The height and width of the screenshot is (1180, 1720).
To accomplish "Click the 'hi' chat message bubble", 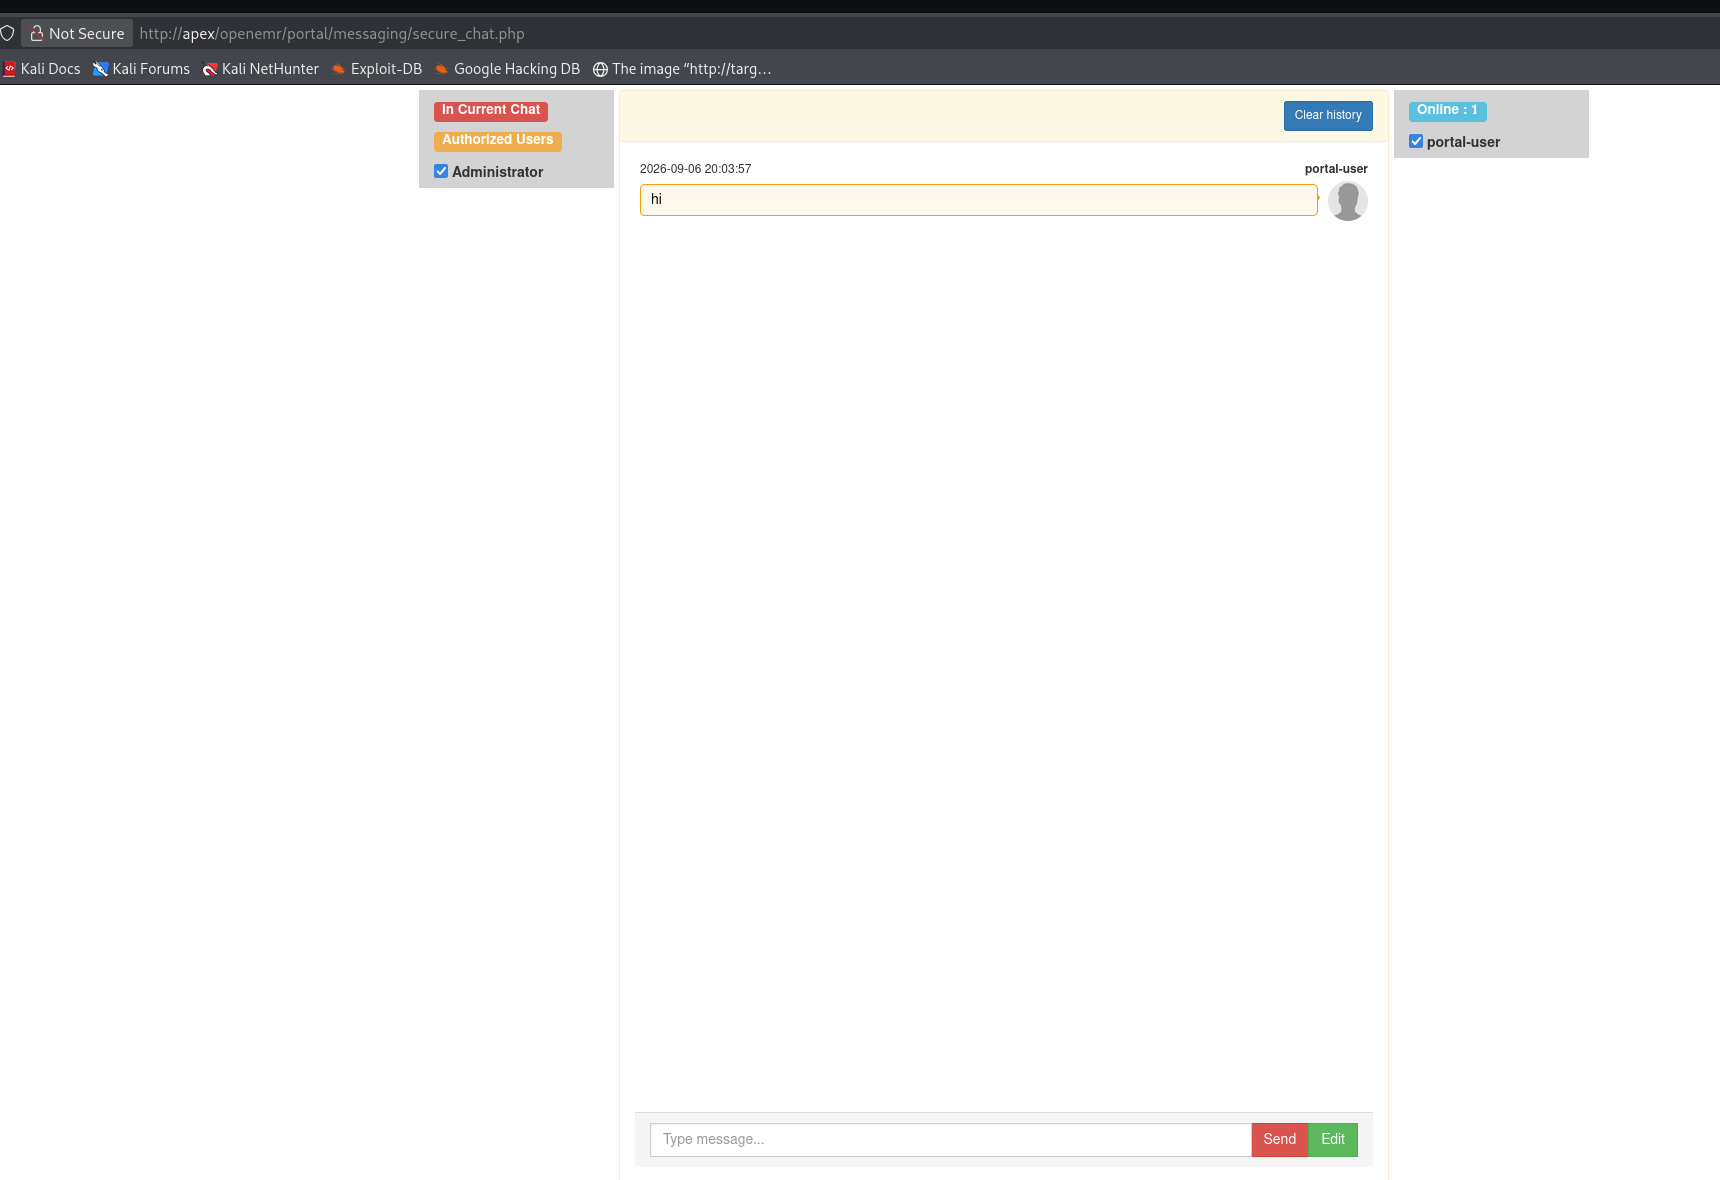I will 979,200.
